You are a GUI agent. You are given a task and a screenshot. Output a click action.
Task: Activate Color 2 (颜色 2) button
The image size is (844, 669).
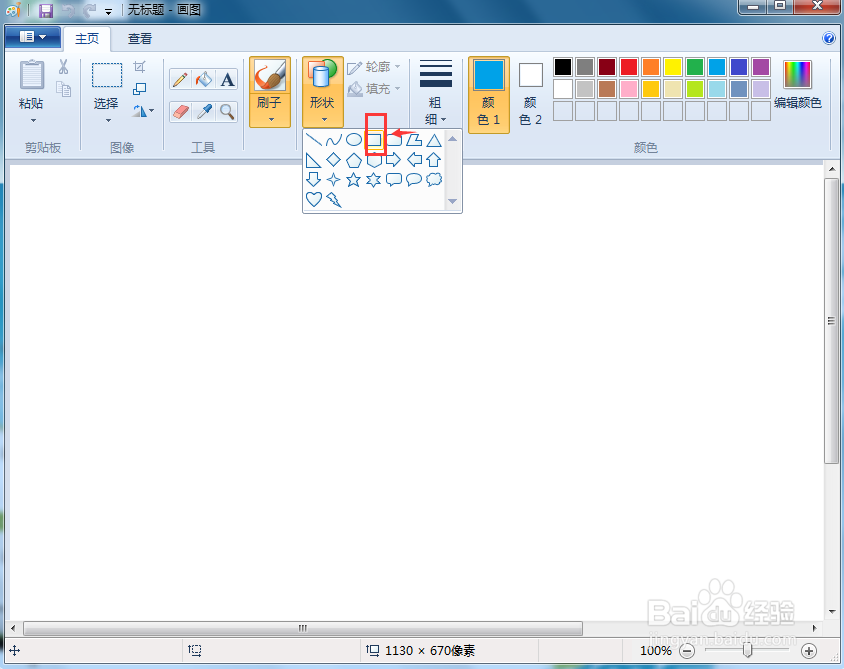click(x=531, y=94)
